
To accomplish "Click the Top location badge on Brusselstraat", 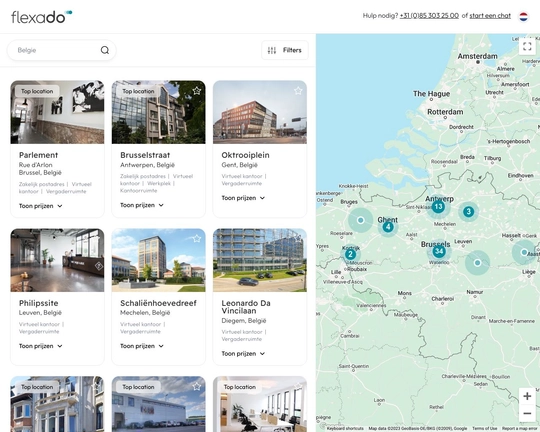I will click(138, 91).
